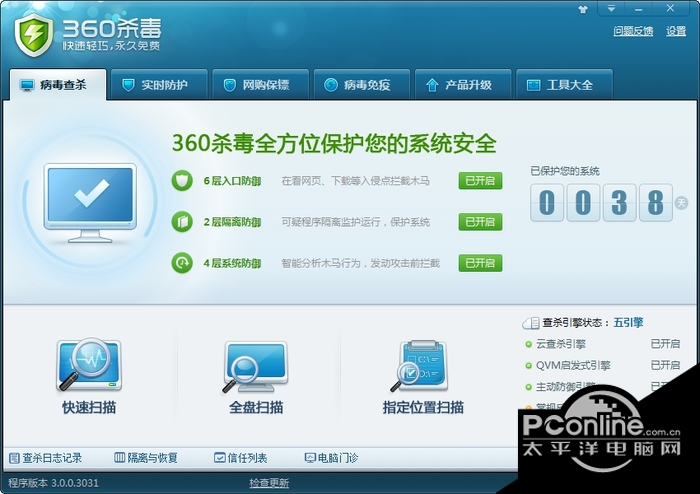
Task: Start 快速扫描 quick scan icon
Action: pos(89,365)
